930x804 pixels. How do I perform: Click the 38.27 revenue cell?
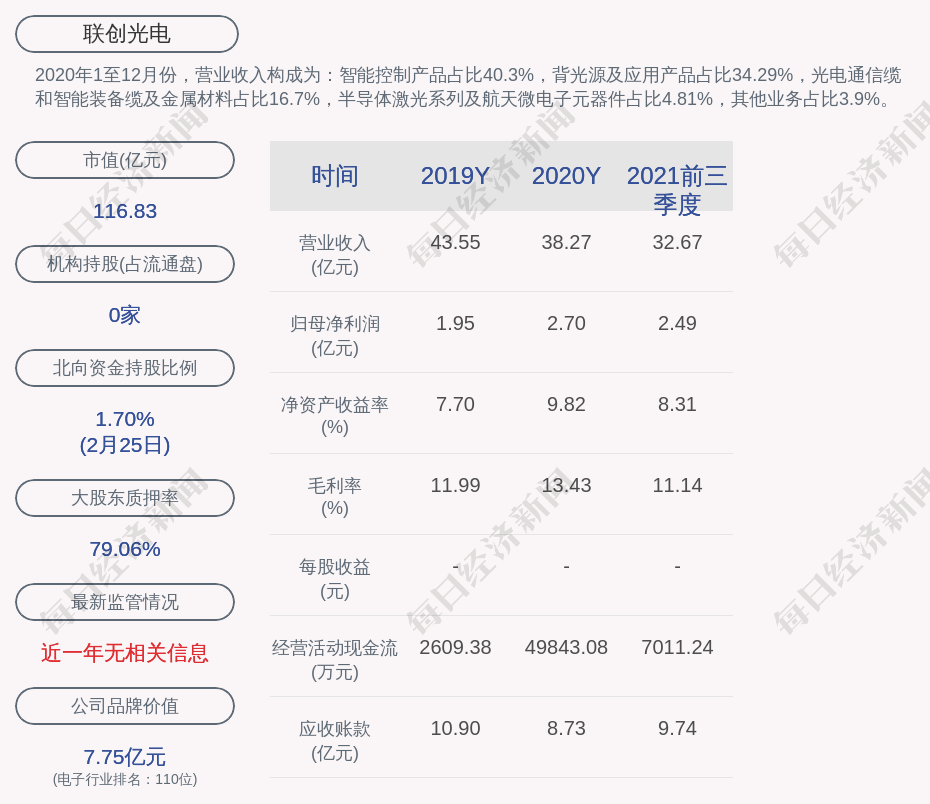[x=566, y=243]
